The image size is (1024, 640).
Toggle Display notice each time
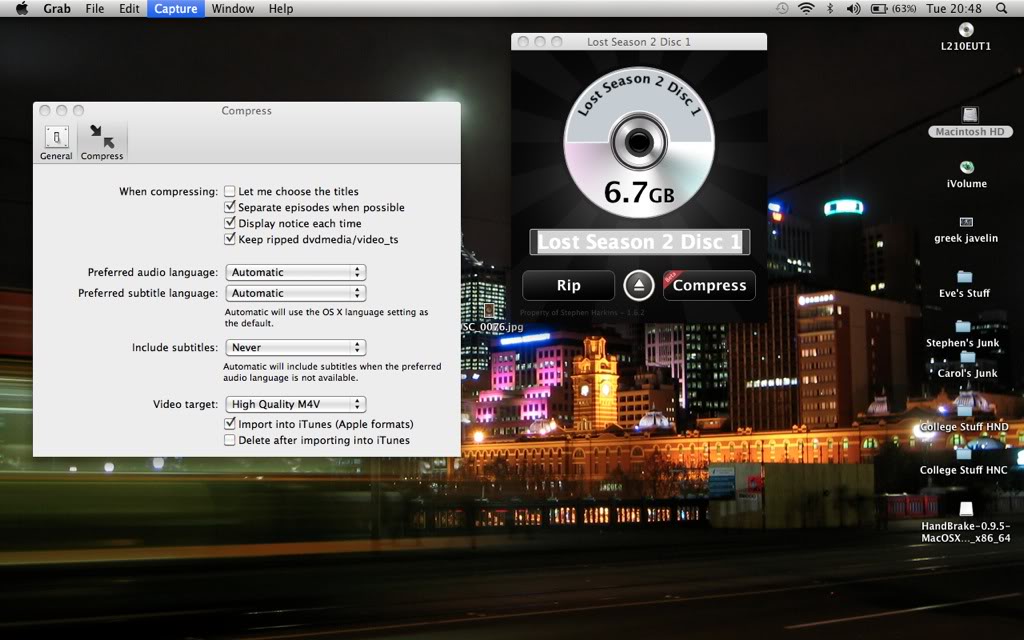coord(230,223)
